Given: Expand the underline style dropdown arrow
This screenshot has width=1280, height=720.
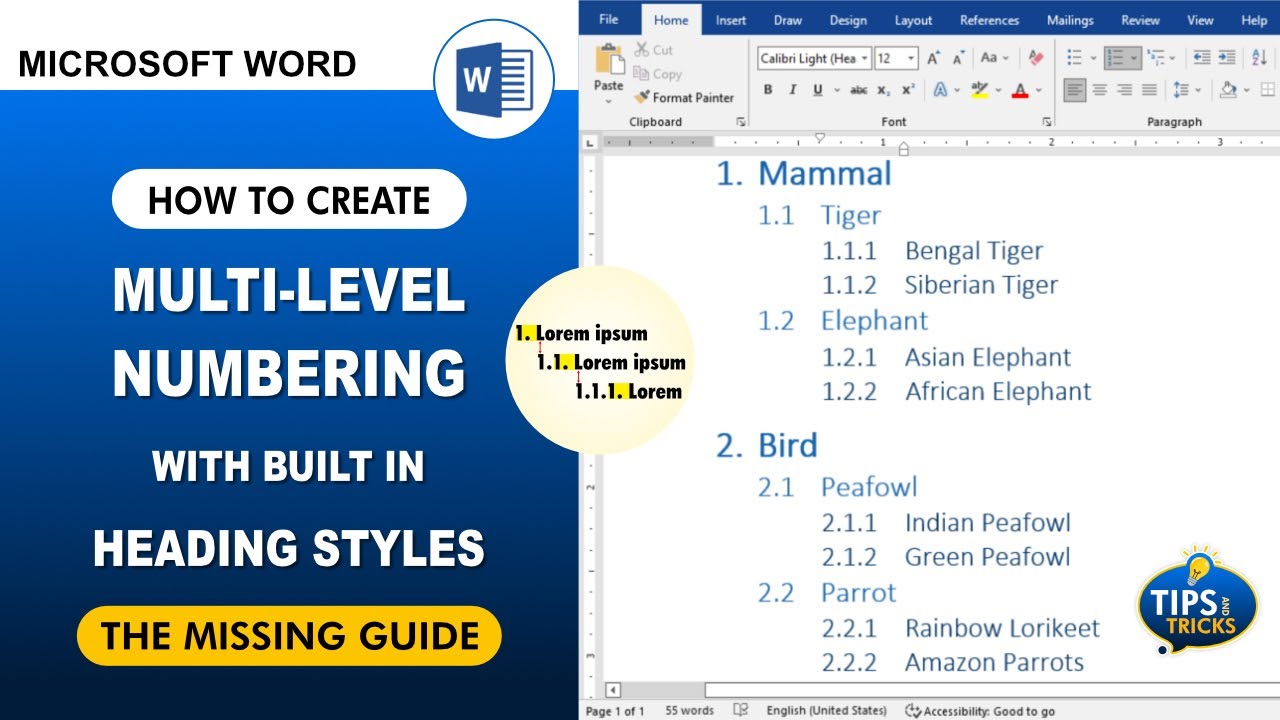Looking at the screenshot, I should 836,90.
